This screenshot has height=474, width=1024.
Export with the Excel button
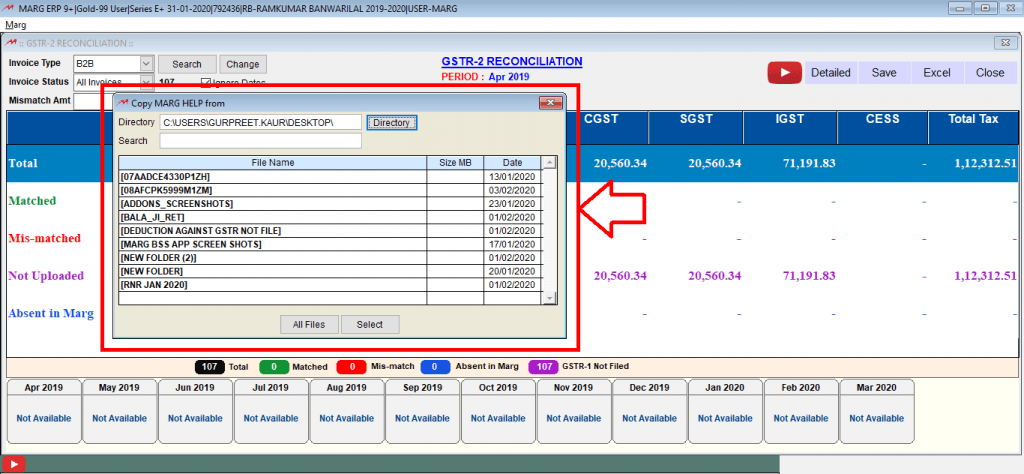pos(936,72)
